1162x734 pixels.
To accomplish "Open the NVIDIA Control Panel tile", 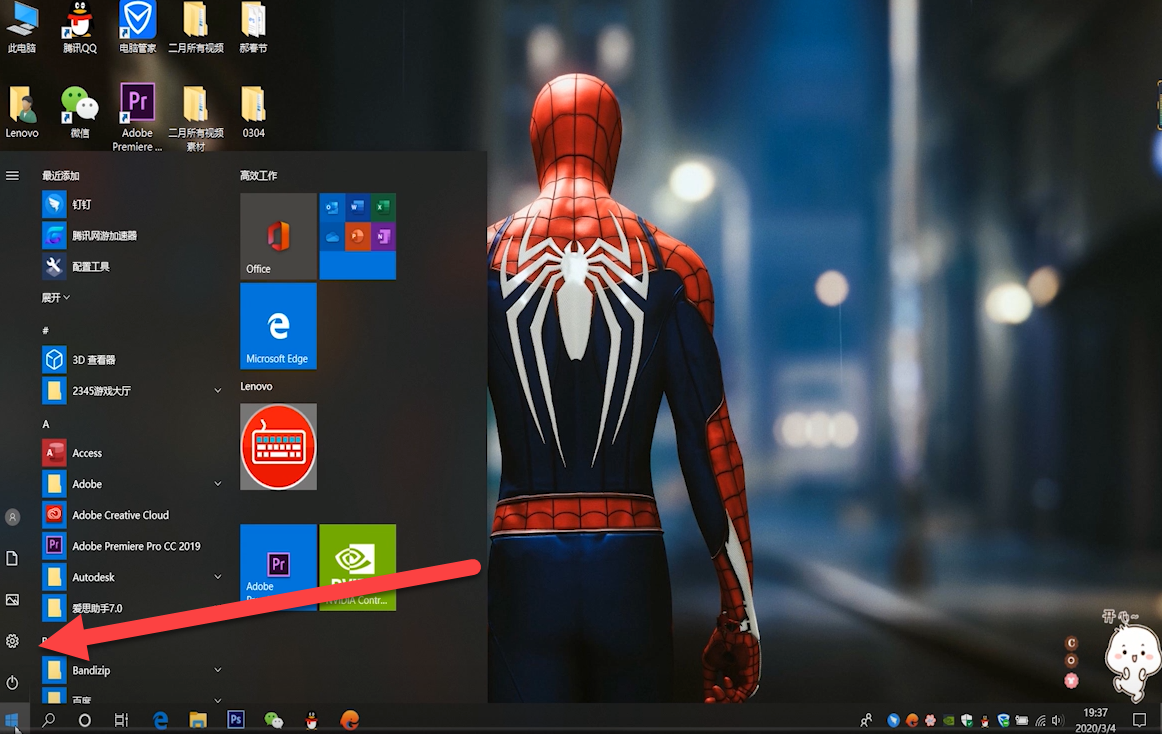I will click(x=357, y=567).
